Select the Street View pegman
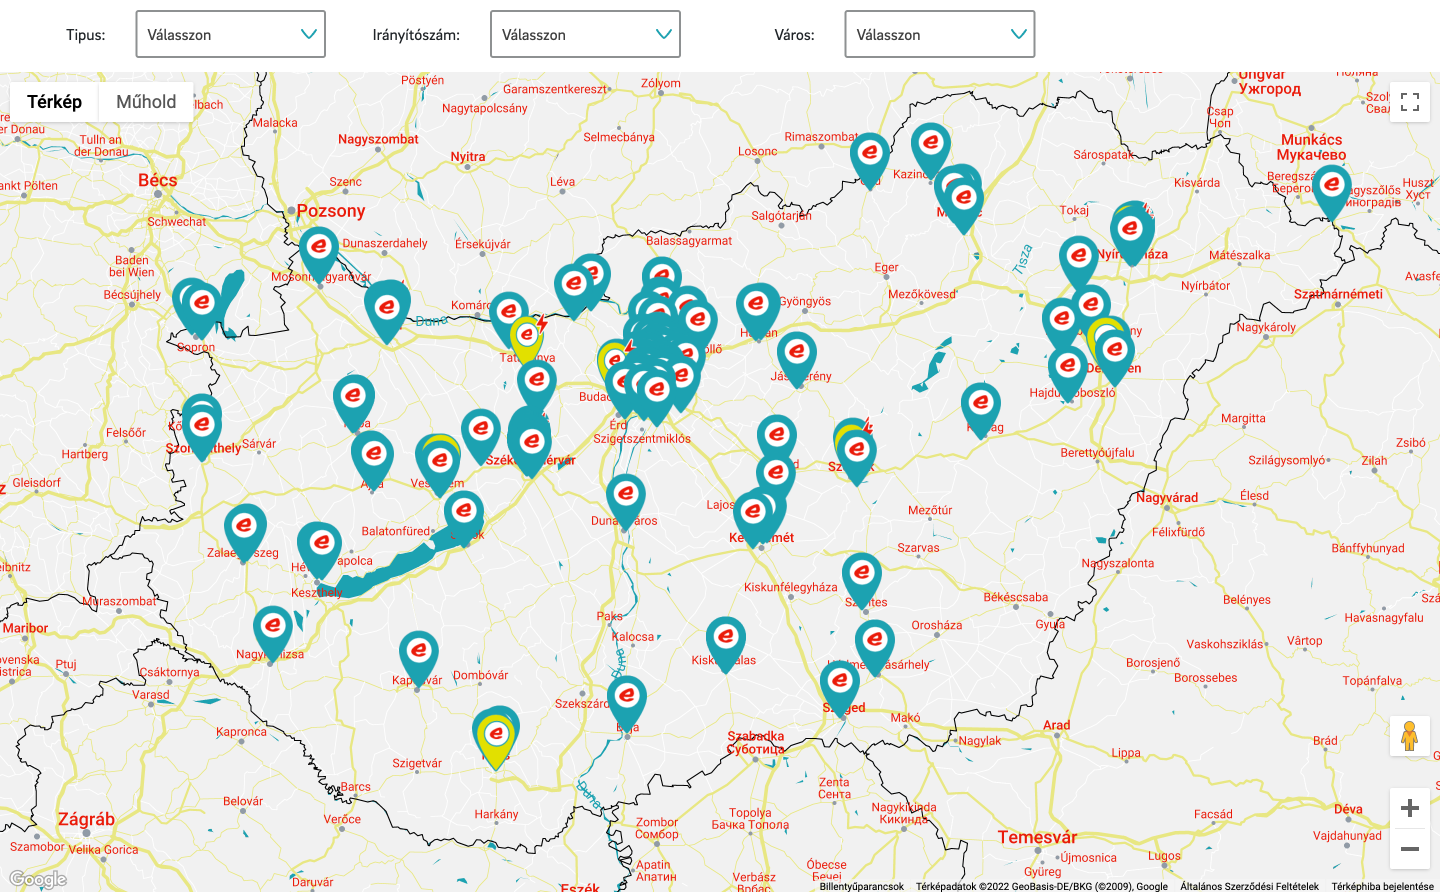The height and width of the screenshot is (893, 1440). pyautogui.click(x=1410, y=736)
